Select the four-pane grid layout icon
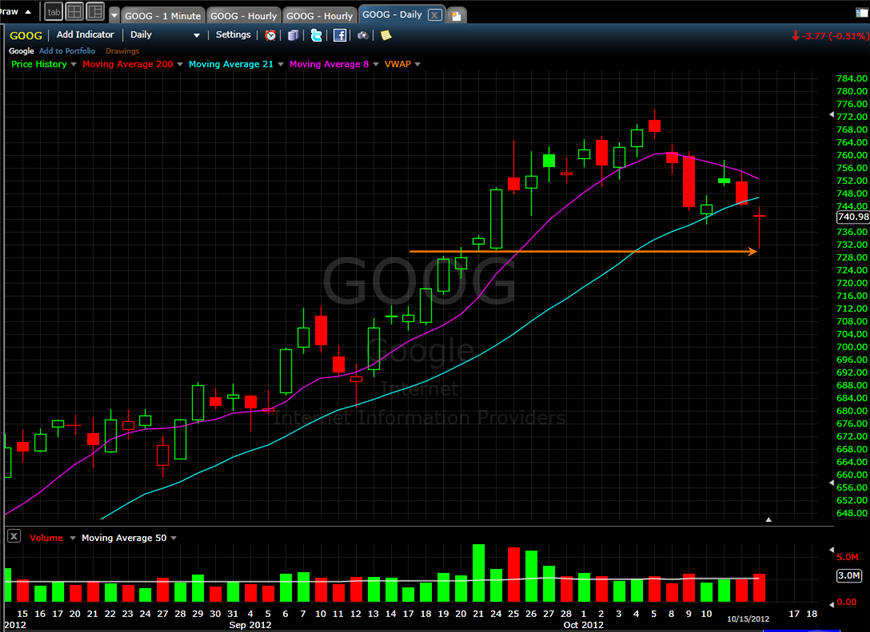This screenshot has height=632, width=870. (x=74, y=12)
